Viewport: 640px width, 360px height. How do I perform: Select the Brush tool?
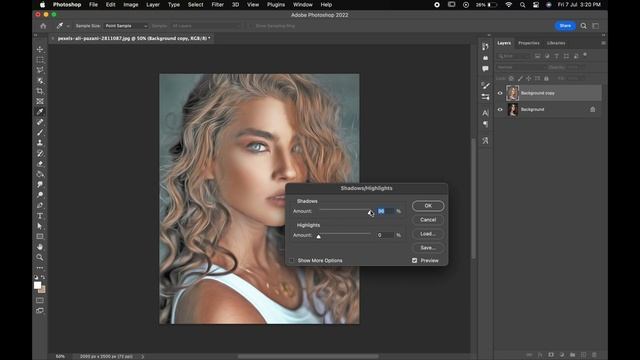(x=40, y=132)
